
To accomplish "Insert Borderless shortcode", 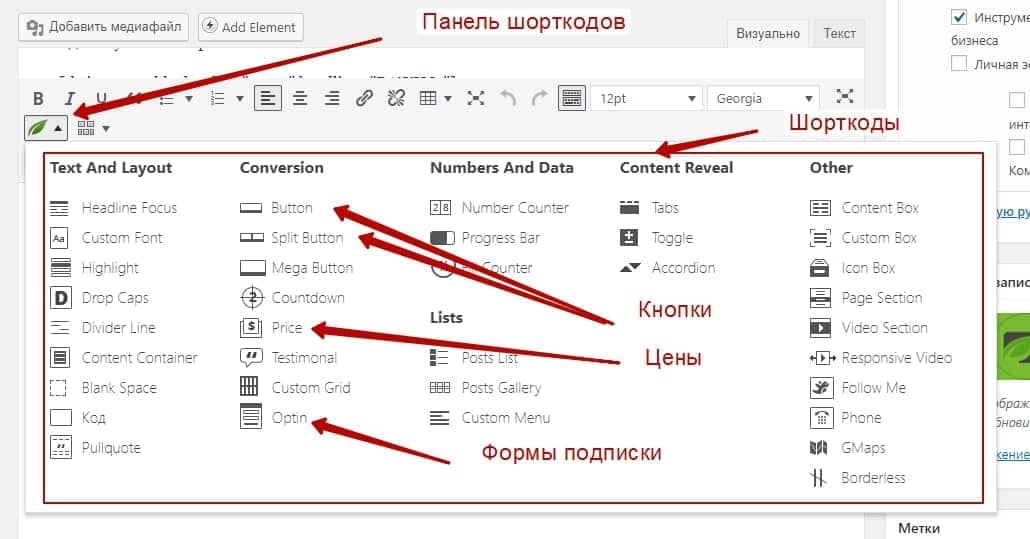I will (x=858, y=478).
